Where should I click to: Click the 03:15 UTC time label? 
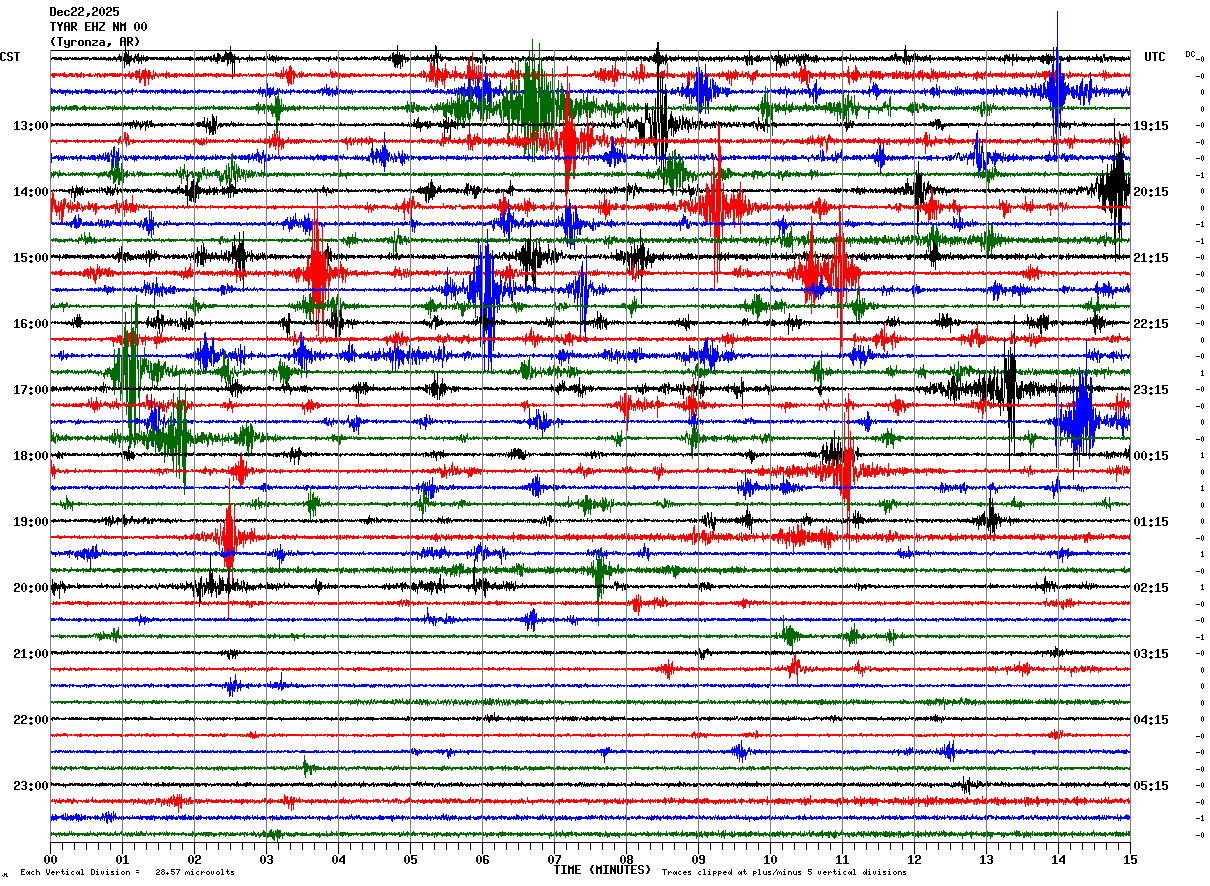point(1151,654)
